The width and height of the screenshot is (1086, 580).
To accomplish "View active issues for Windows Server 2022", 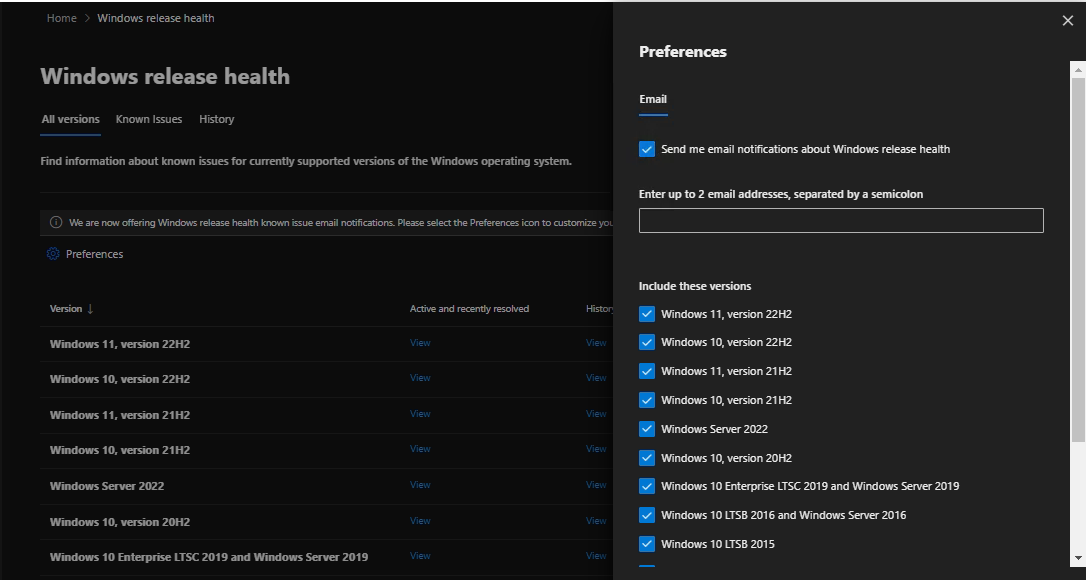I will [x=420, y=484].
